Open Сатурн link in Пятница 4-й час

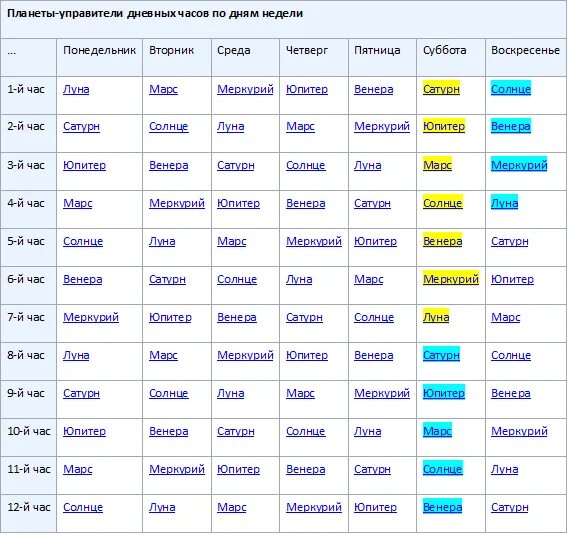[x=372, y=204]
